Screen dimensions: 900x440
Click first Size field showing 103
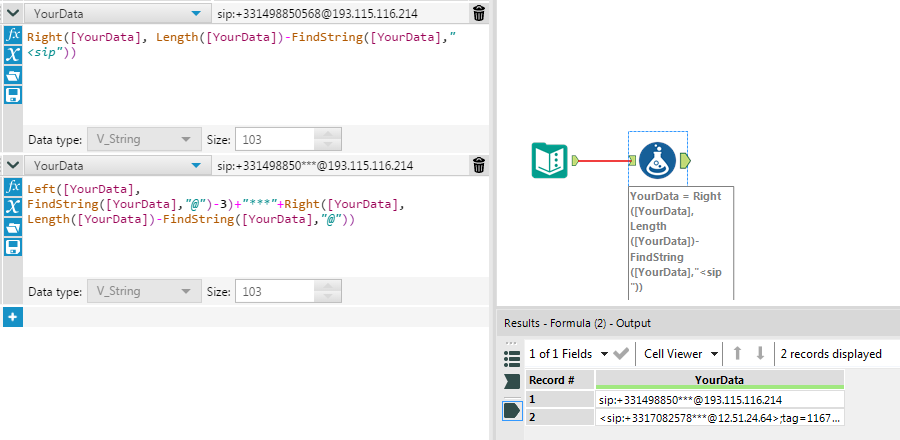click(x=275, y=139)
